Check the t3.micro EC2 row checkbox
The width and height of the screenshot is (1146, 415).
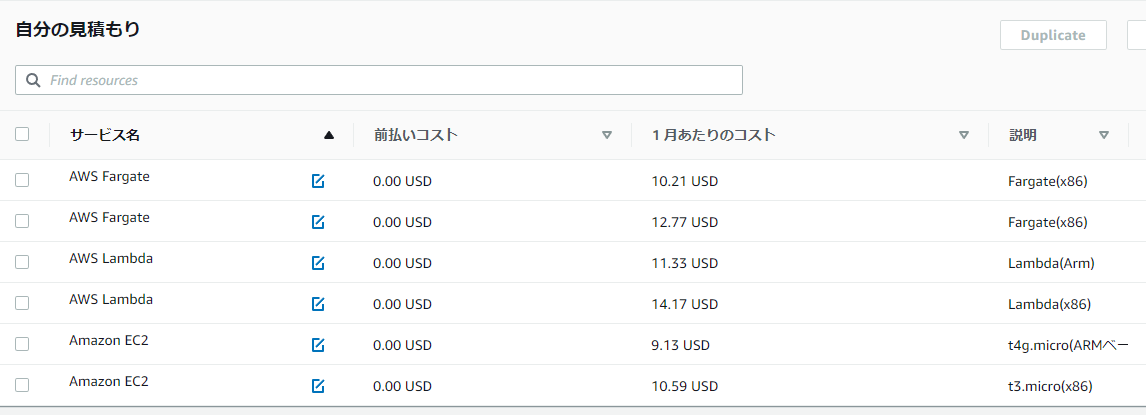tap(22, 385)
